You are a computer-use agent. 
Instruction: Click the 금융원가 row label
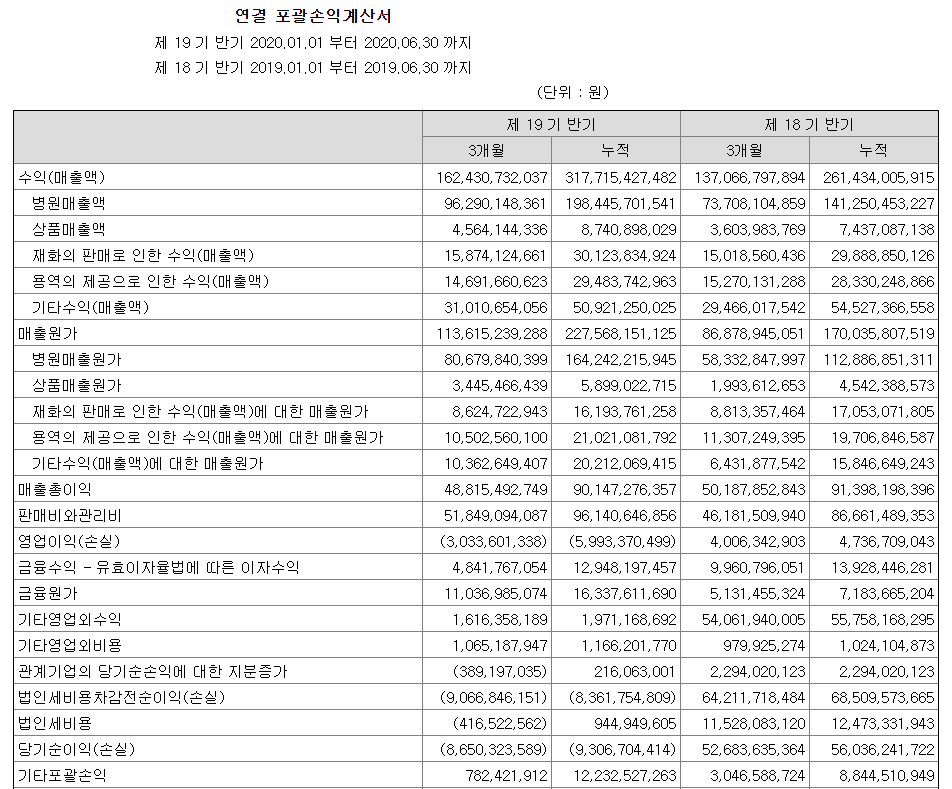(48, 594)
